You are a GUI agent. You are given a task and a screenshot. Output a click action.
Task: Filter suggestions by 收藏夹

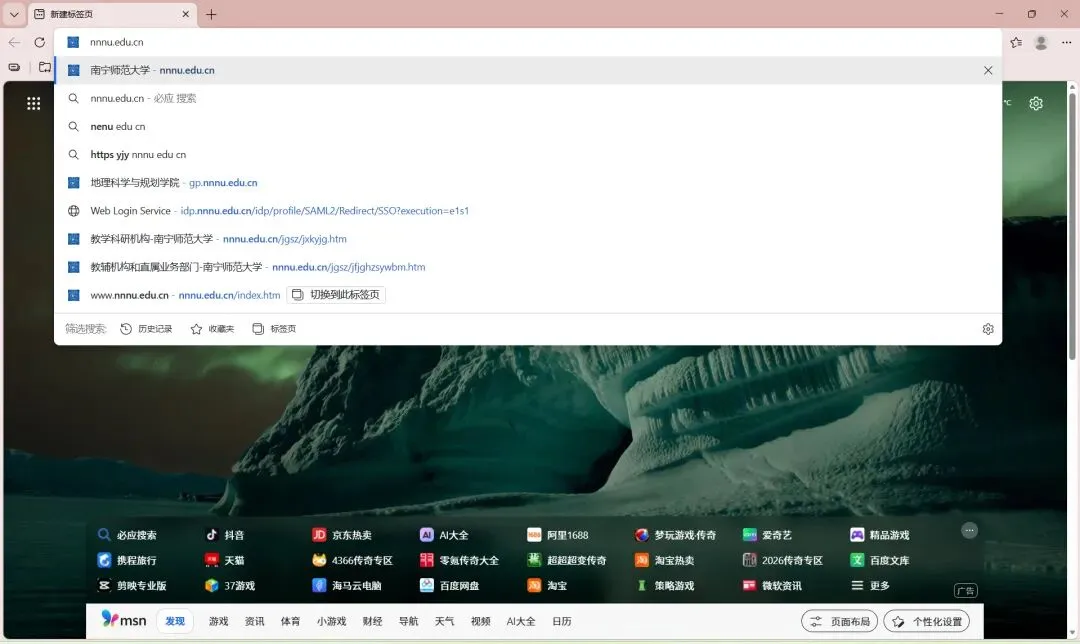tap(212, 329)
